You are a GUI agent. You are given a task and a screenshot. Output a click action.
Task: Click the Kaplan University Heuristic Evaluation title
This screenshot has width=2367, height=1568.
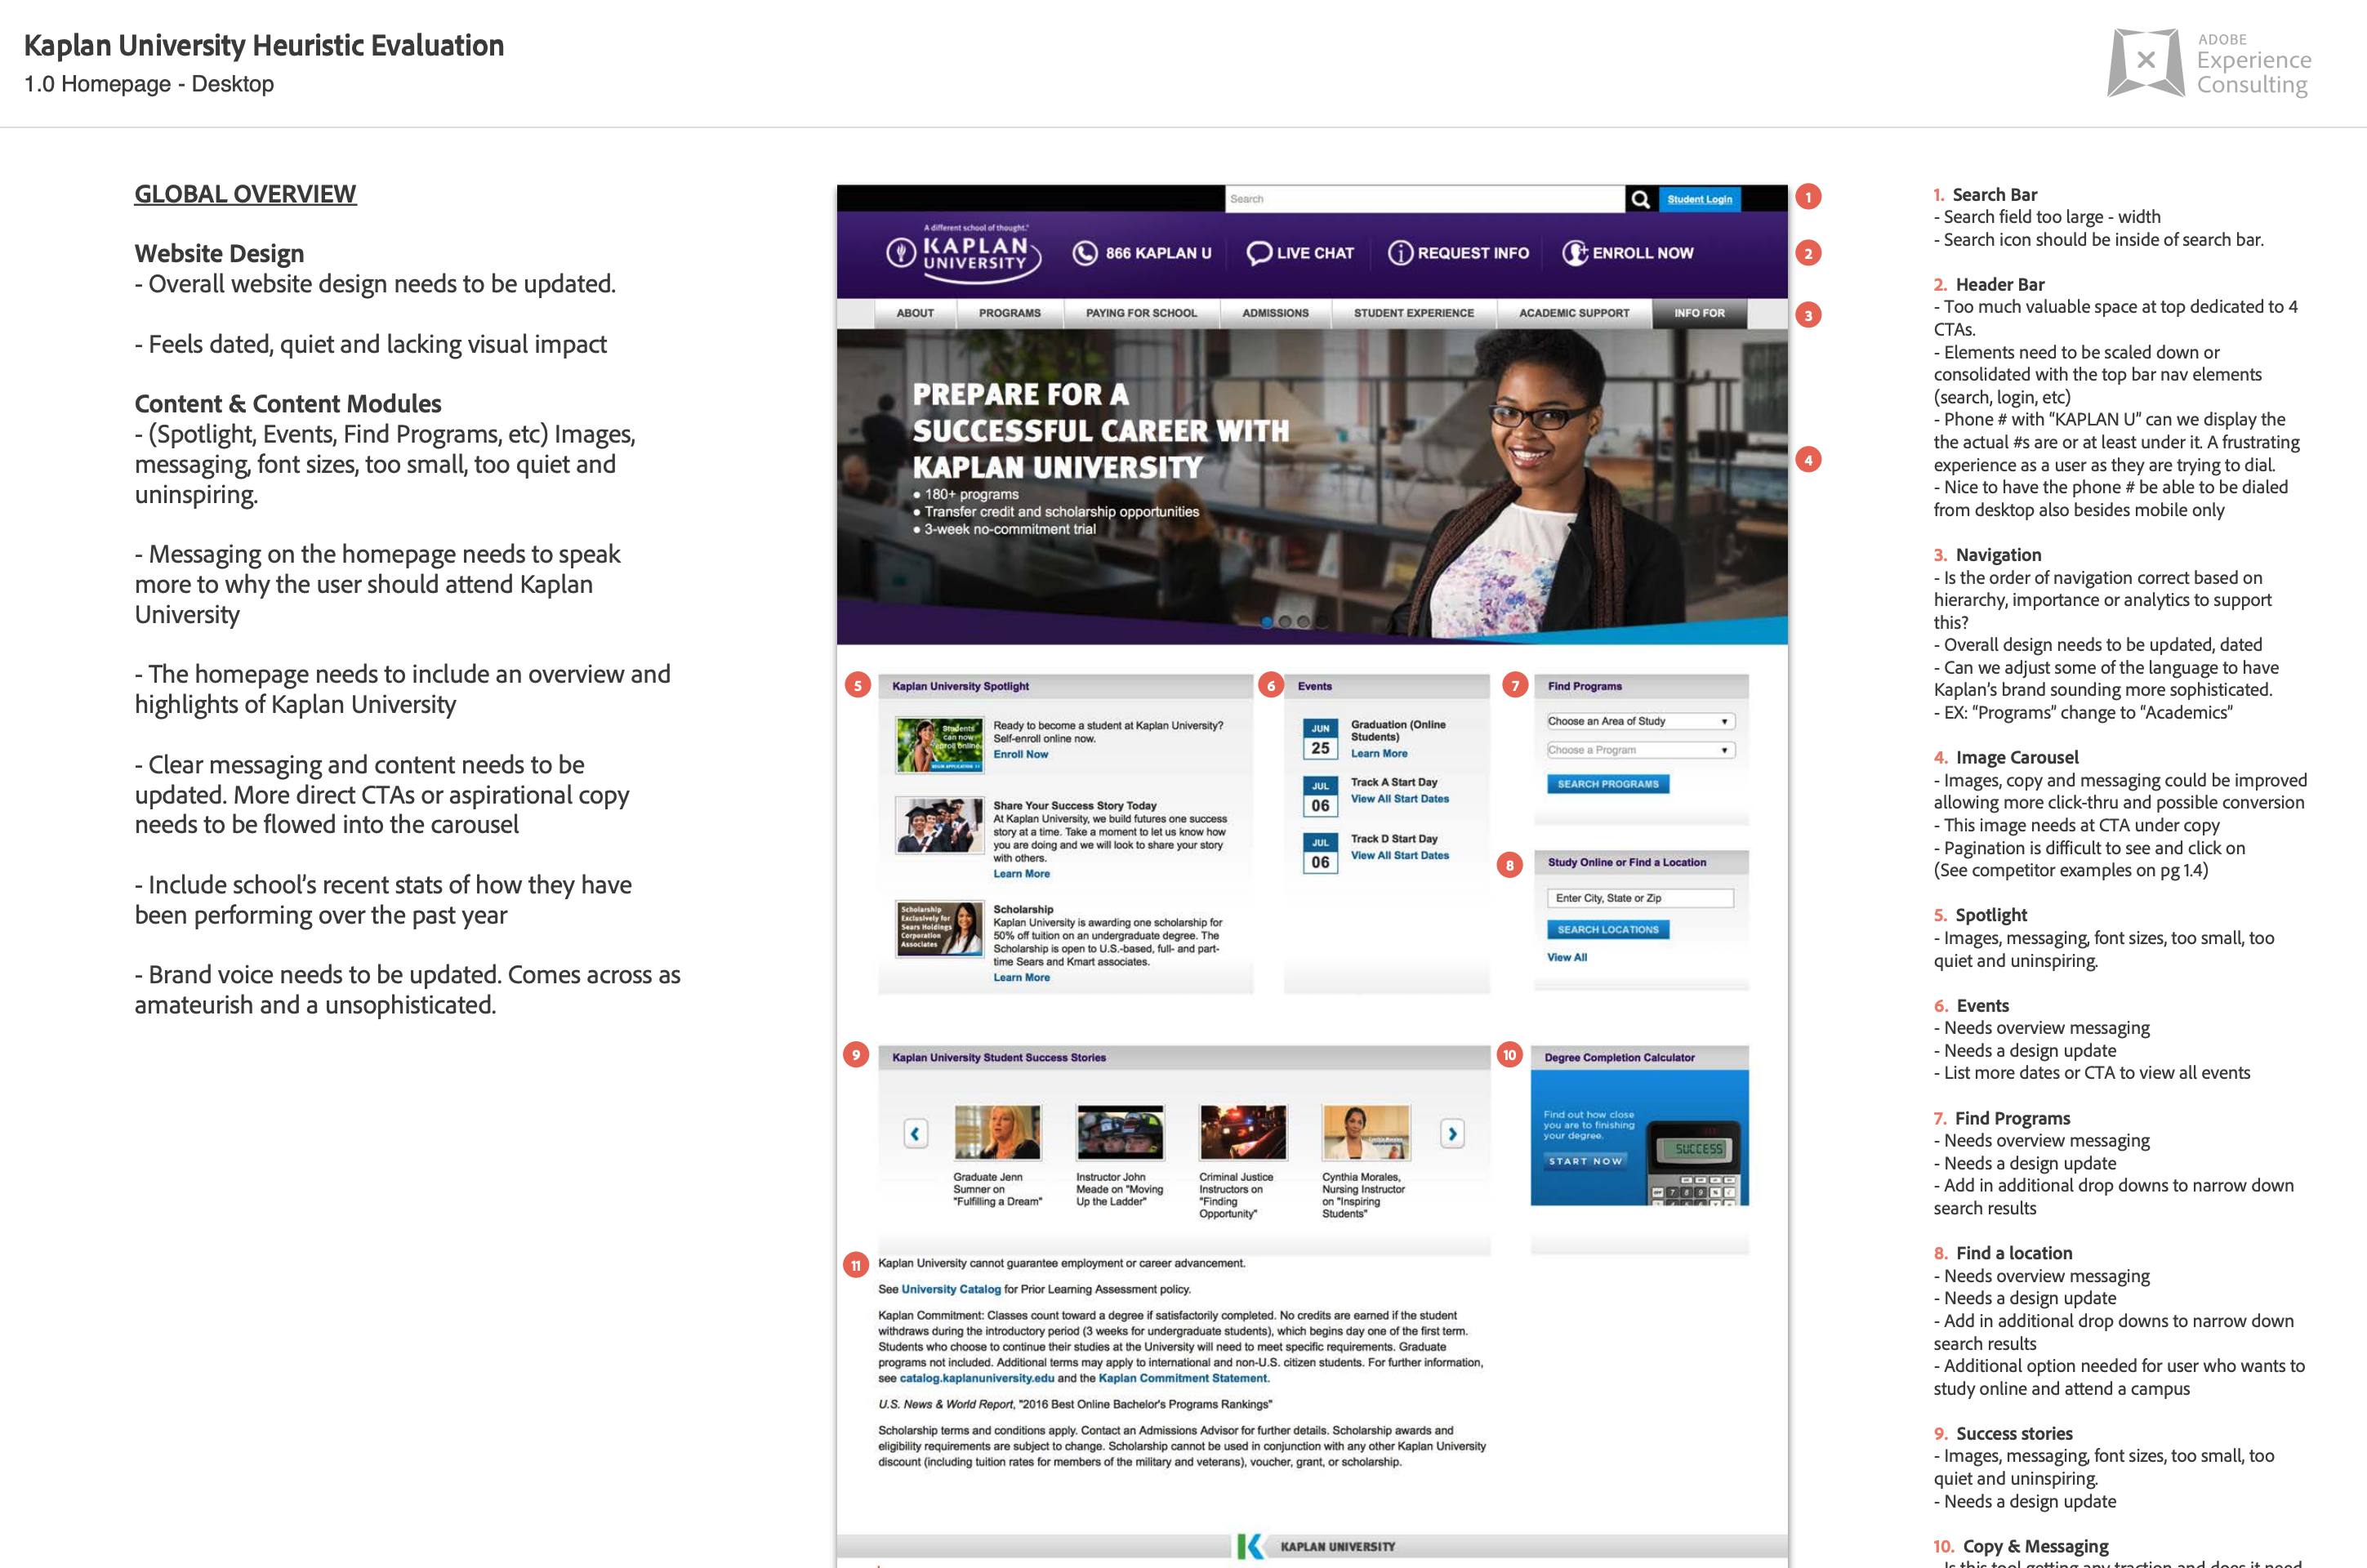(x=264, y=46)
